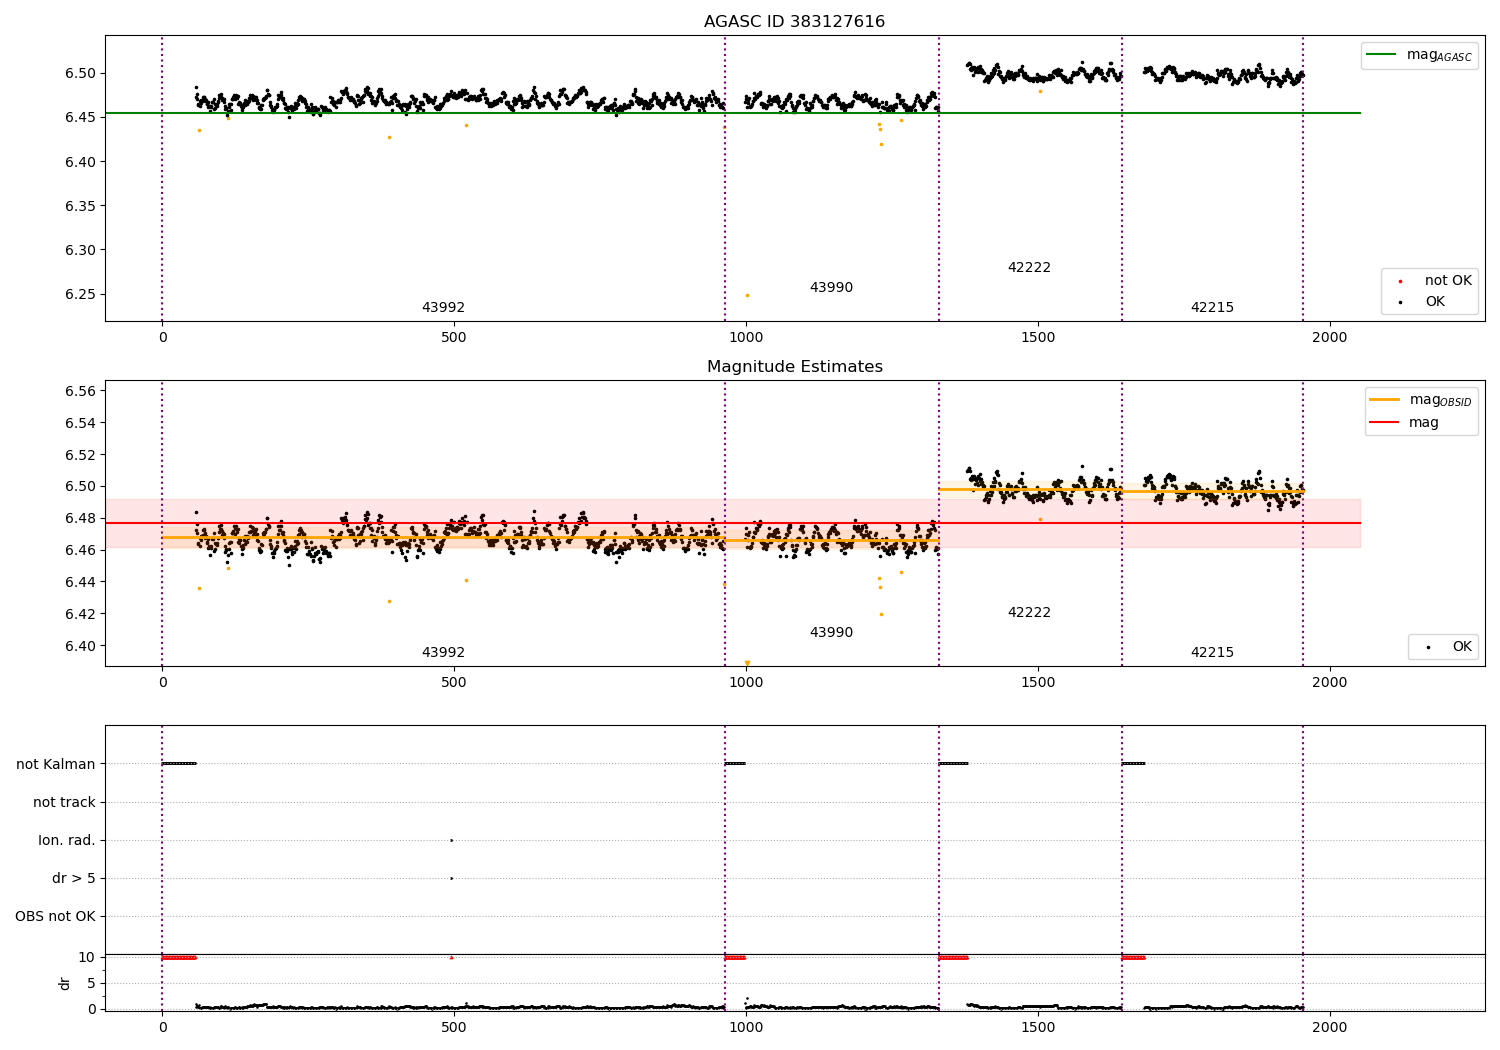Click the orange mag OBSID legend entry
This screenshot has height=1050, width=1500.
tap(1421, 400)
